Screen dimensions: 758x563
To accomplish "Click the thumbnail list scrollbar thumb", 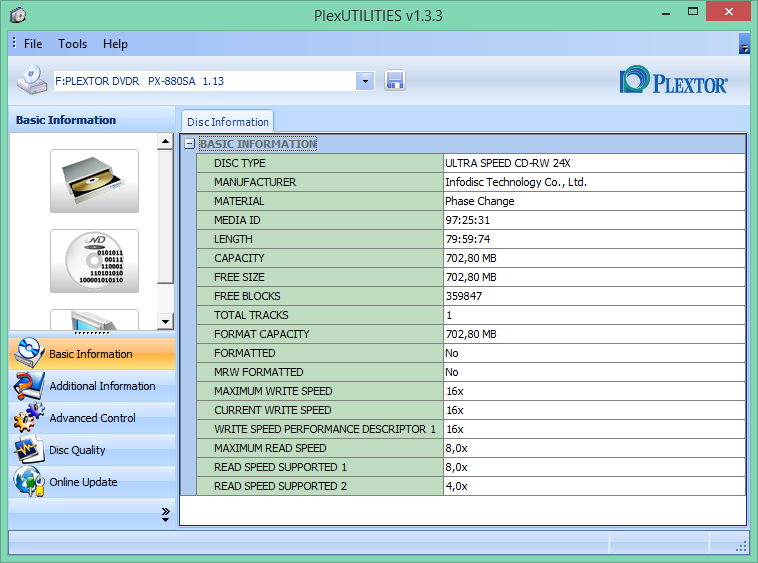I will (165, 217).
